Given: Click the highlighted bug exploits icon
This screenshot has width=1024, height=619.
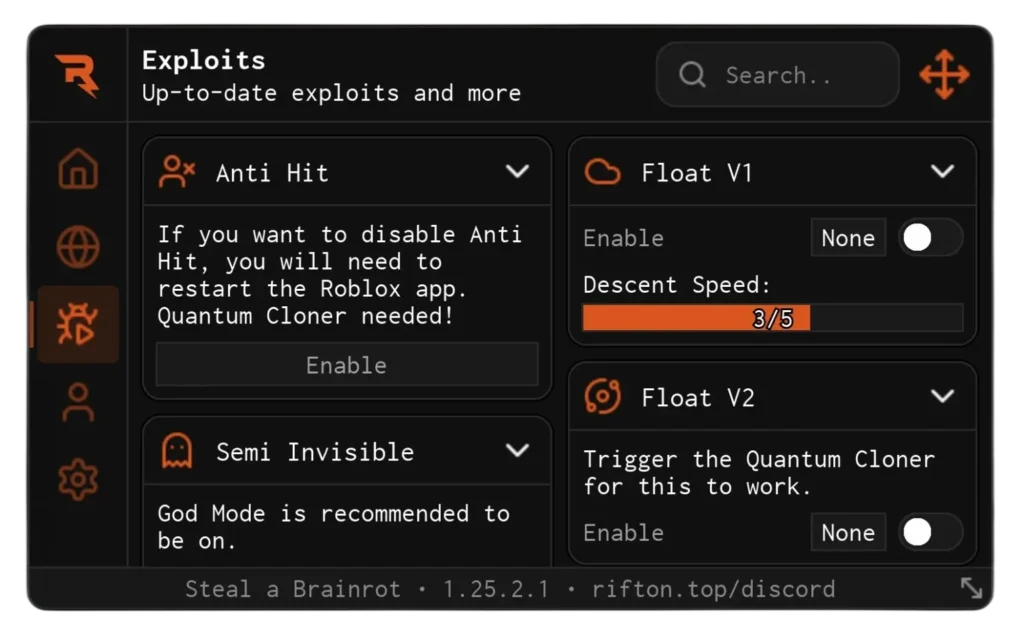Looking at the screenshot, I should click(78, 324).
